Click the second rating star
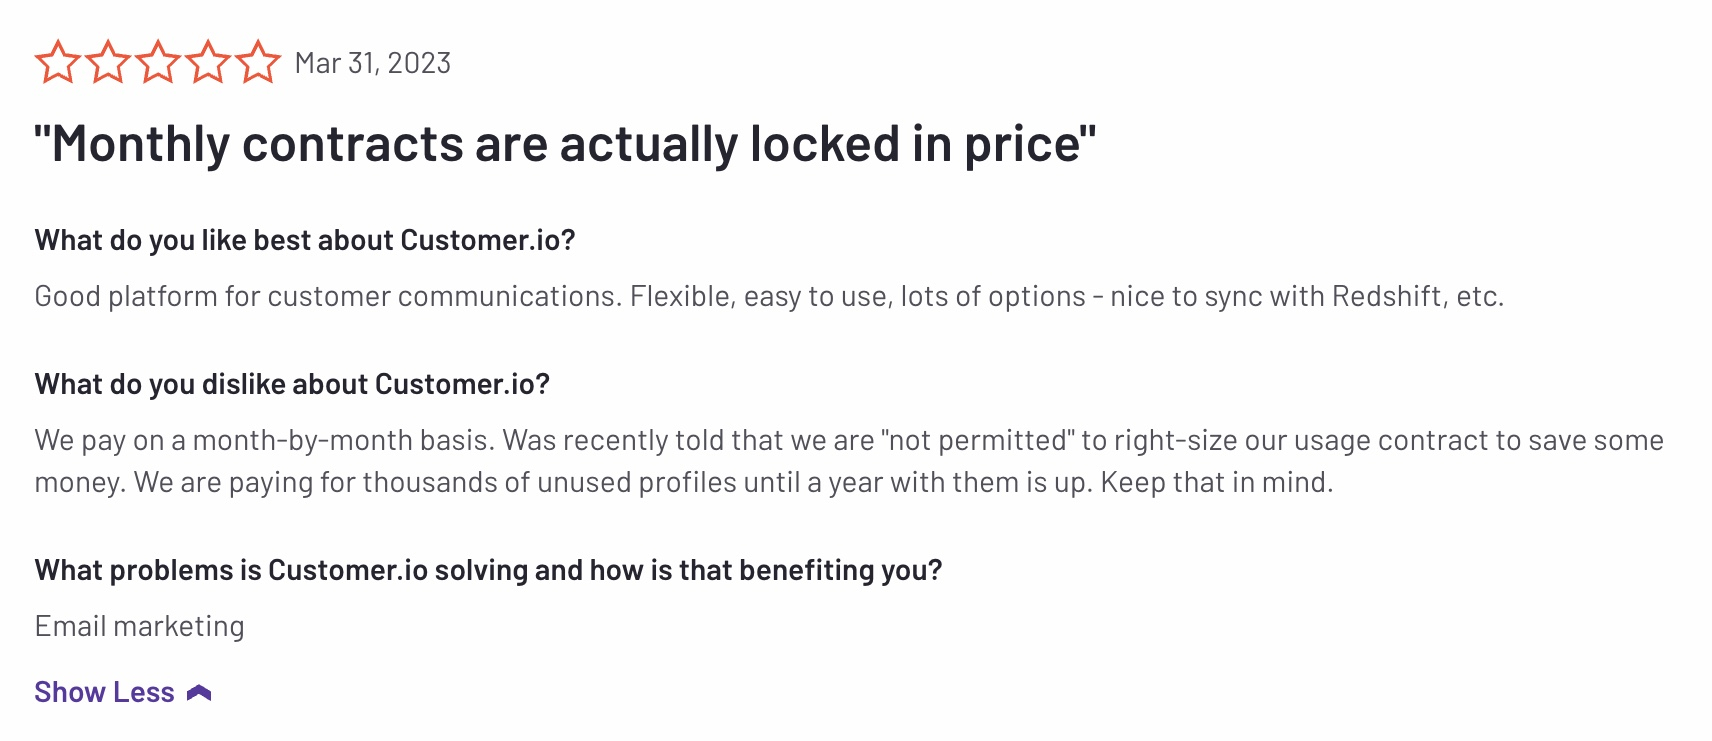Screen dimensions: 1712x741 pos(109,62)
